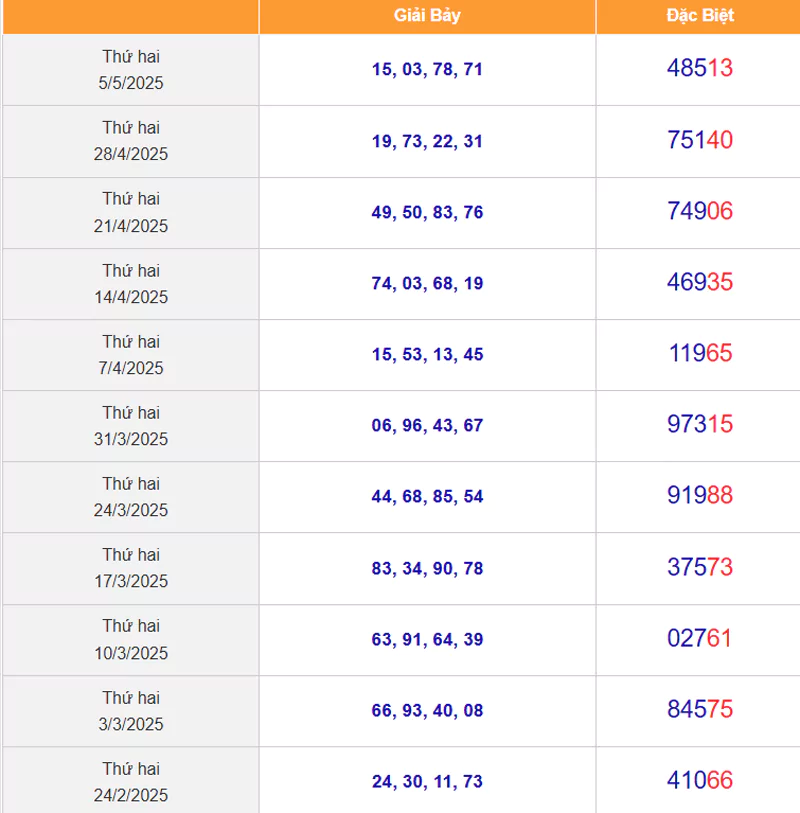
Task: Click the Đặc Biệt column header
Action: click(x=699, y=15)
